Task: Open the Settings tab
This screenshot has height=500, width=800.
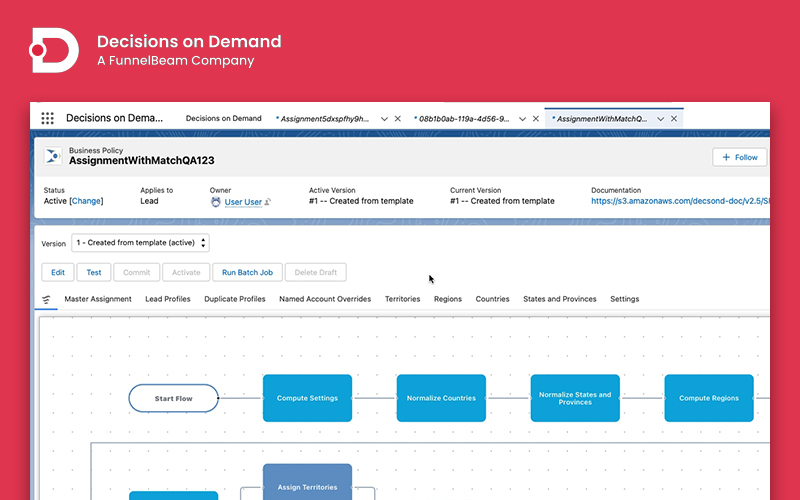Action: coord(624,299)
